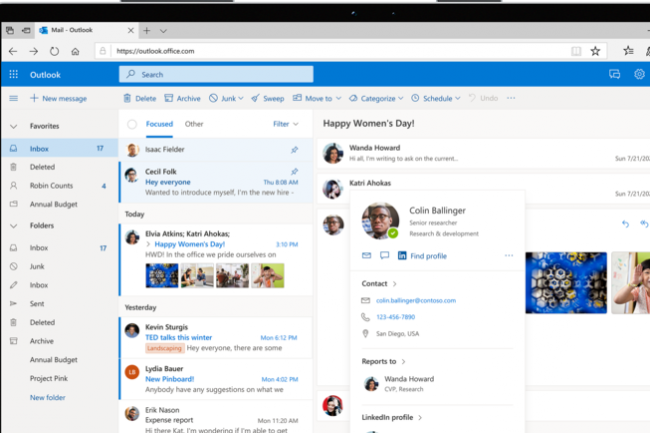Click New message button
Viewport: 650px width, 433px height.
[x=58, y=98]
